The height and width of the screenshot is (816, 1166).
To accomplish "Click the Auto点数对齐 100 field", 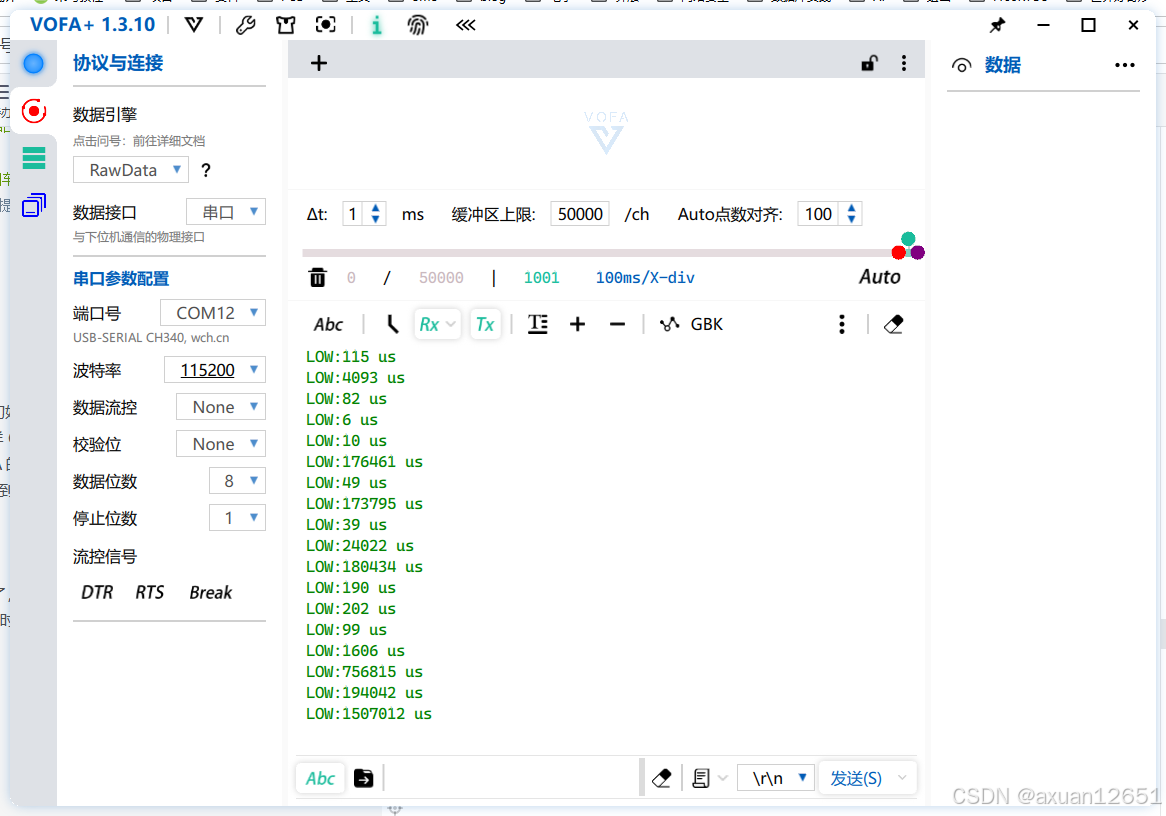I will click(818, 214).
